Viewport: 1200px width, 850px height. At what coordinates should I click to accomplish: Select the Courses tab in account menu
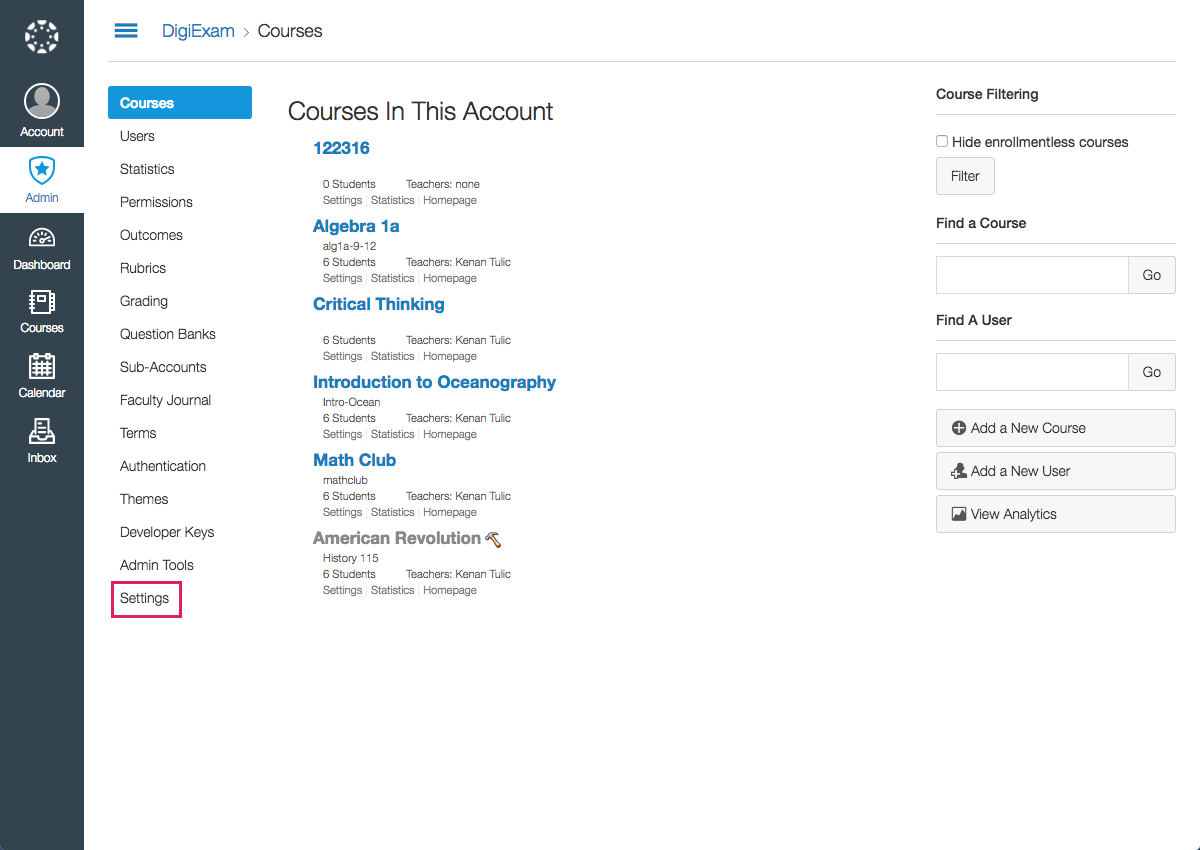tap(180, 103)
